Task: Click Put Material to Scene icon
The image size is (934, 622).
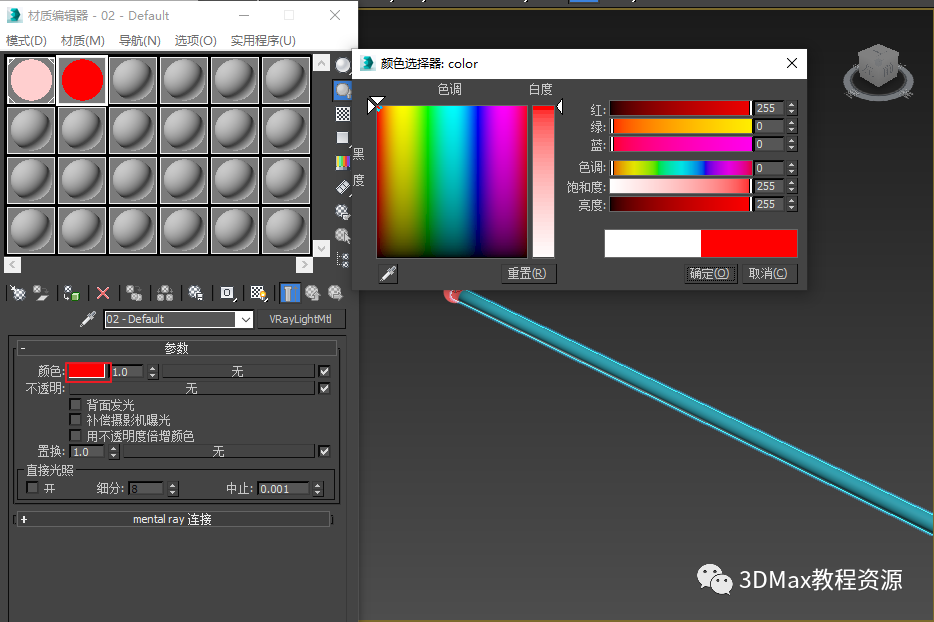Action: pos(41,293)
